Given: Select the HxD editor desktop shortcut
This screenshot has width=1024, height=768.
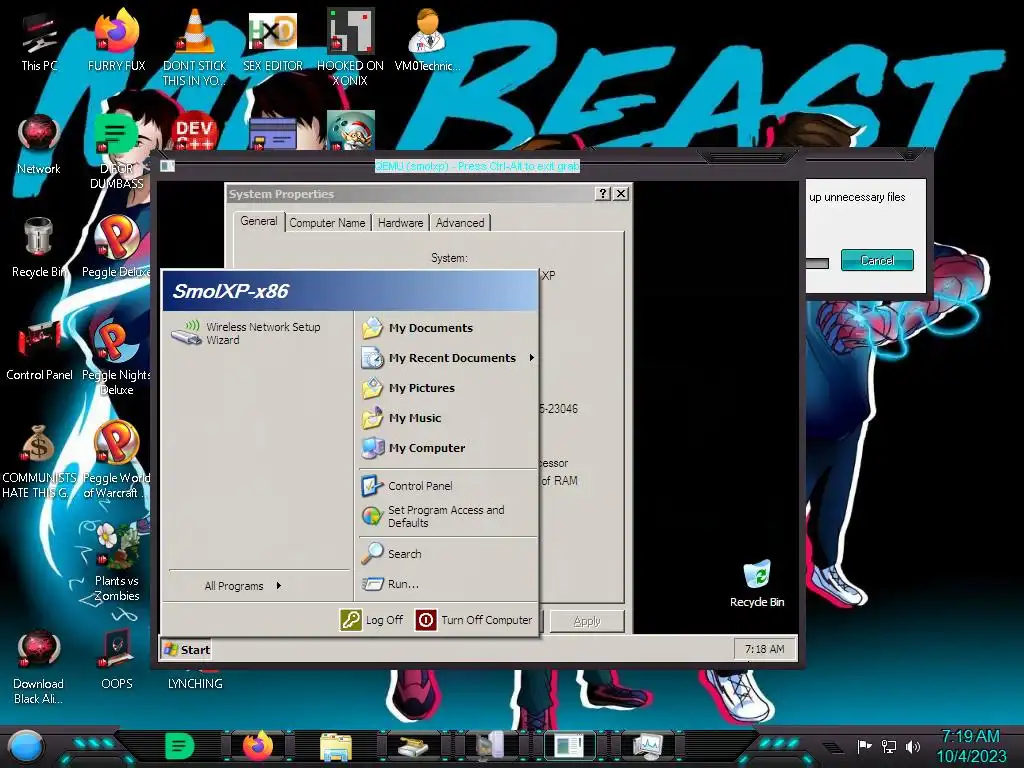Looking at the screenshot, I should point(272,41).
